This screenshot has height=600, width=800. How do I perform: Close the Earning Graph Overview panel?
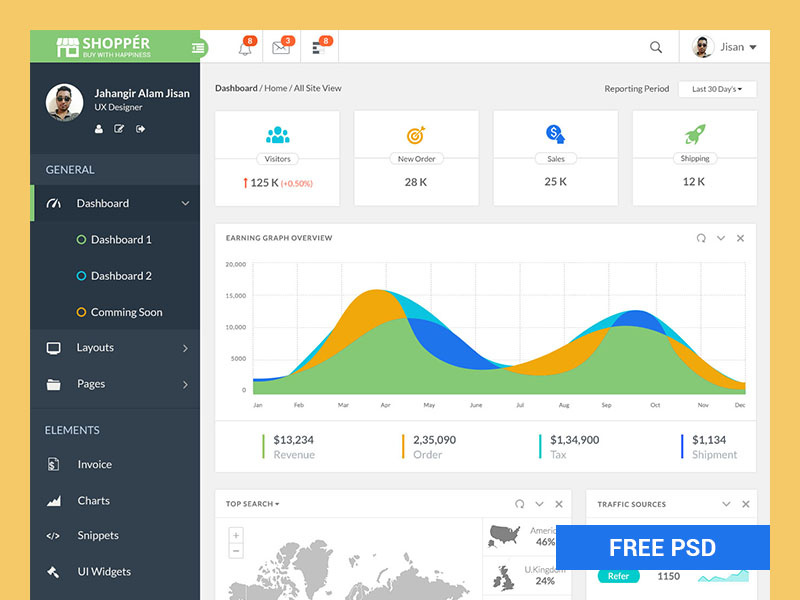point(740,238)
